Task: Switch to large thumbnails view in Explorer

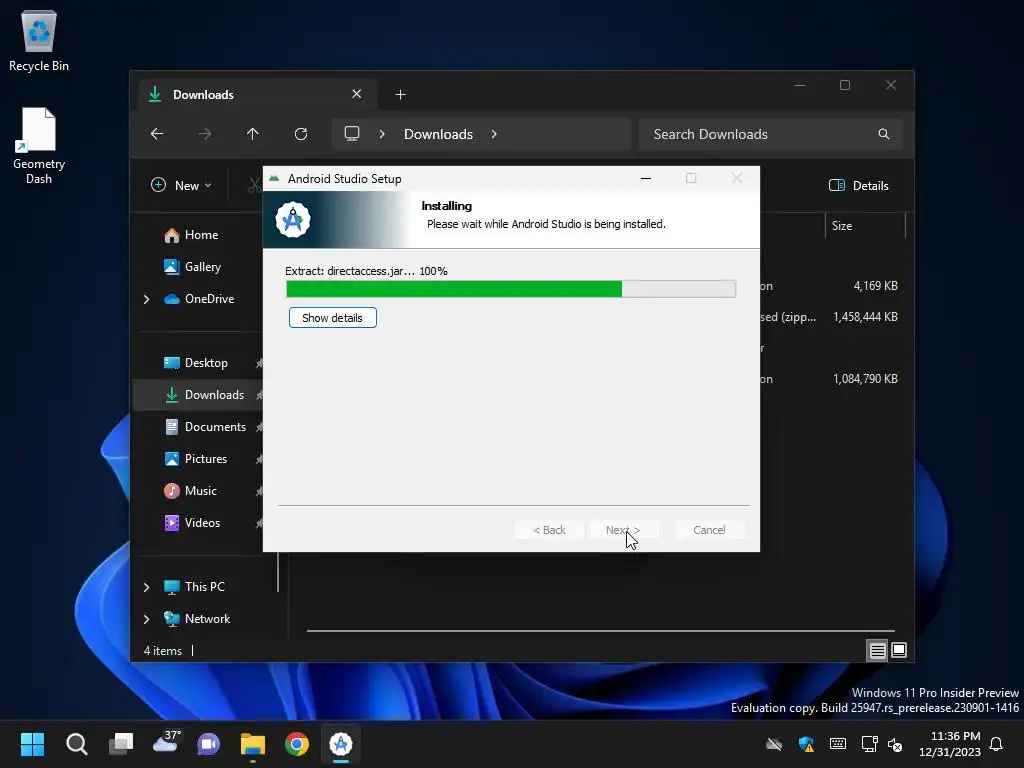Action: pos(899,650)
